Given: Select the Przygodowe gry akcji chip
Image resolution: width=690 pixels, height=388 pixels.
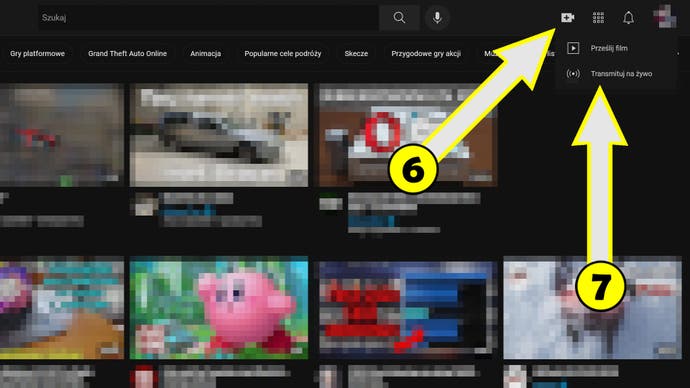Looking at the screenshot, I should 426,54.
